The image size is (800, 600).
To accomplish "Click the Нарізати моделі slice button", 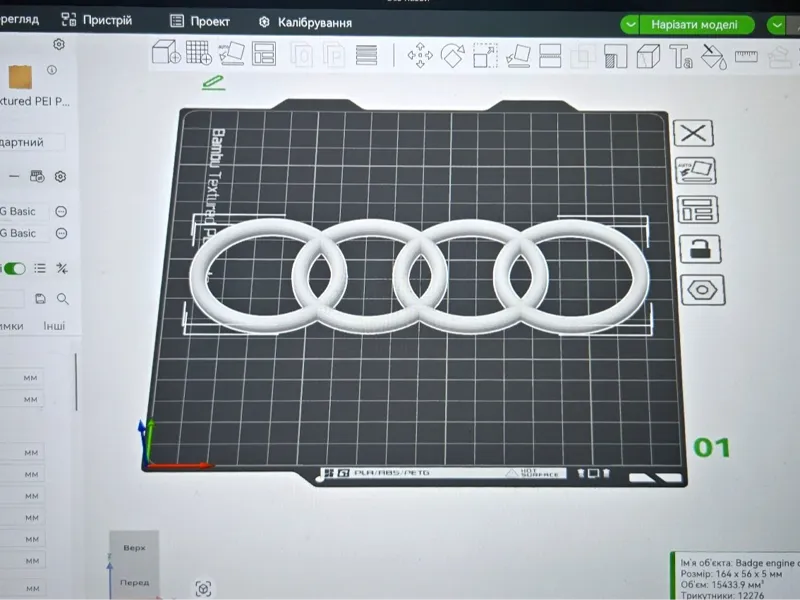I will click(x=694, y=25).
